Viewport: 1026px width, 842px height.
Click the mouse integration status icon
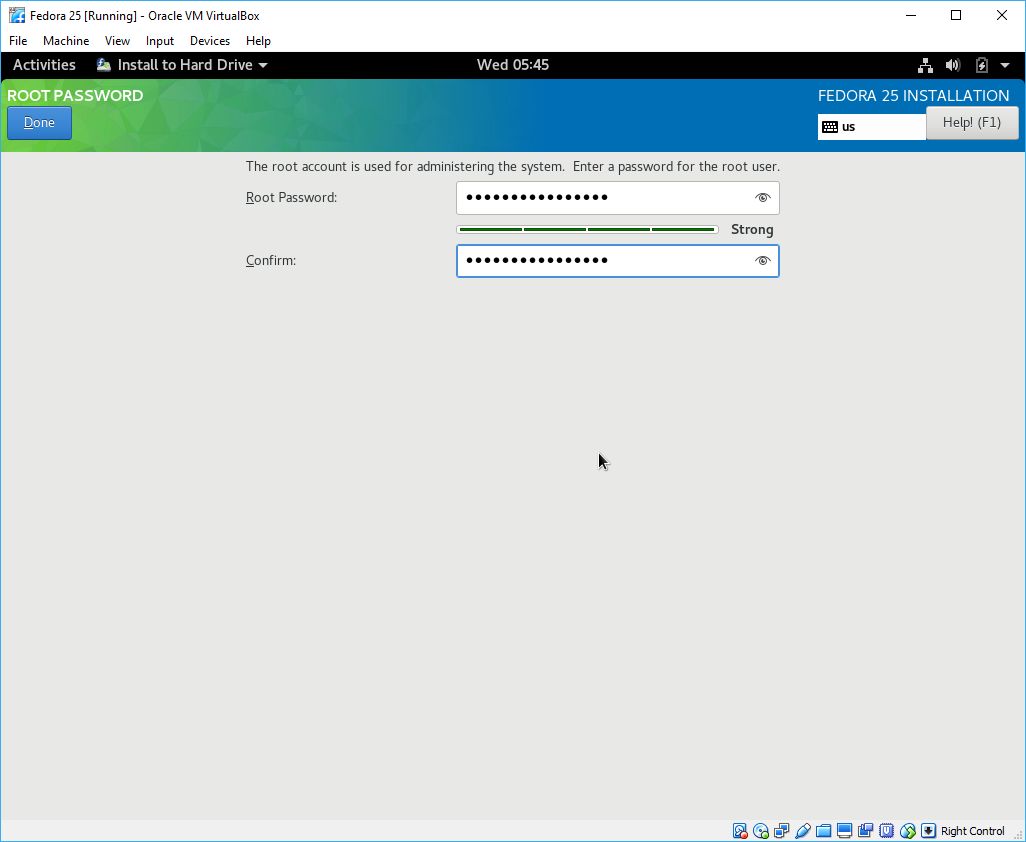907,831
